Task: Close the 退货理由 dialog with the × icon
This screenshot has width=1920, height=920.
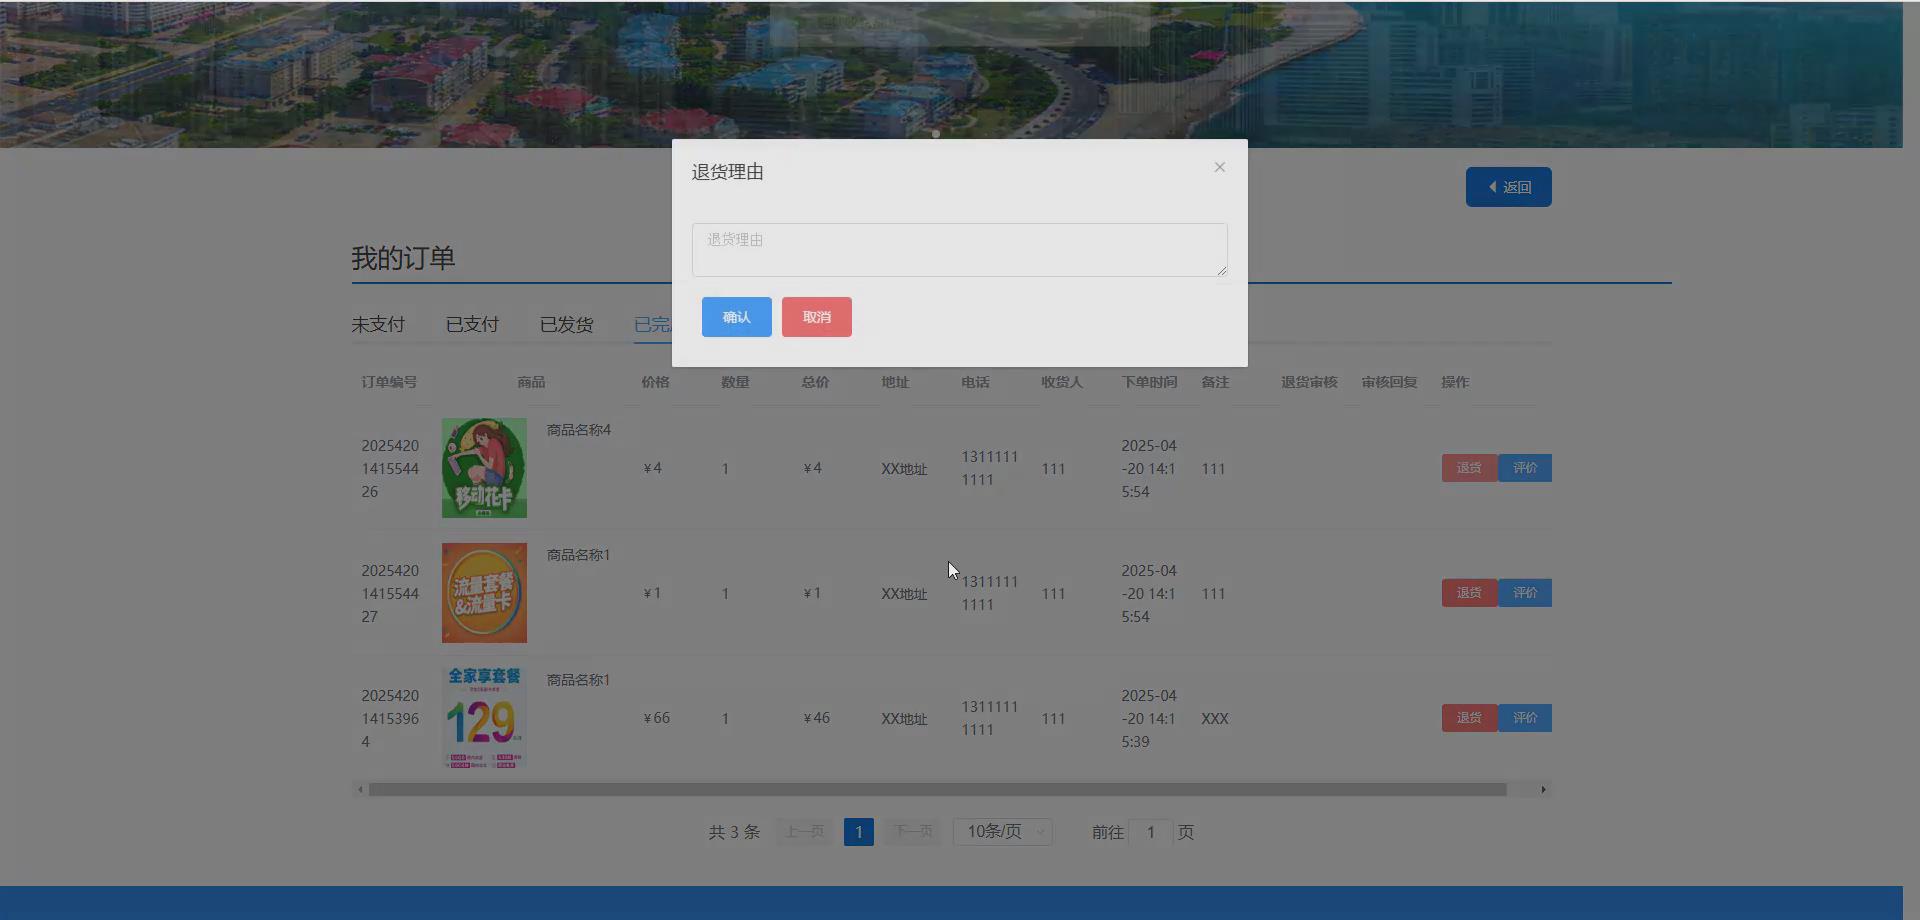Action: click(1219, 167)
